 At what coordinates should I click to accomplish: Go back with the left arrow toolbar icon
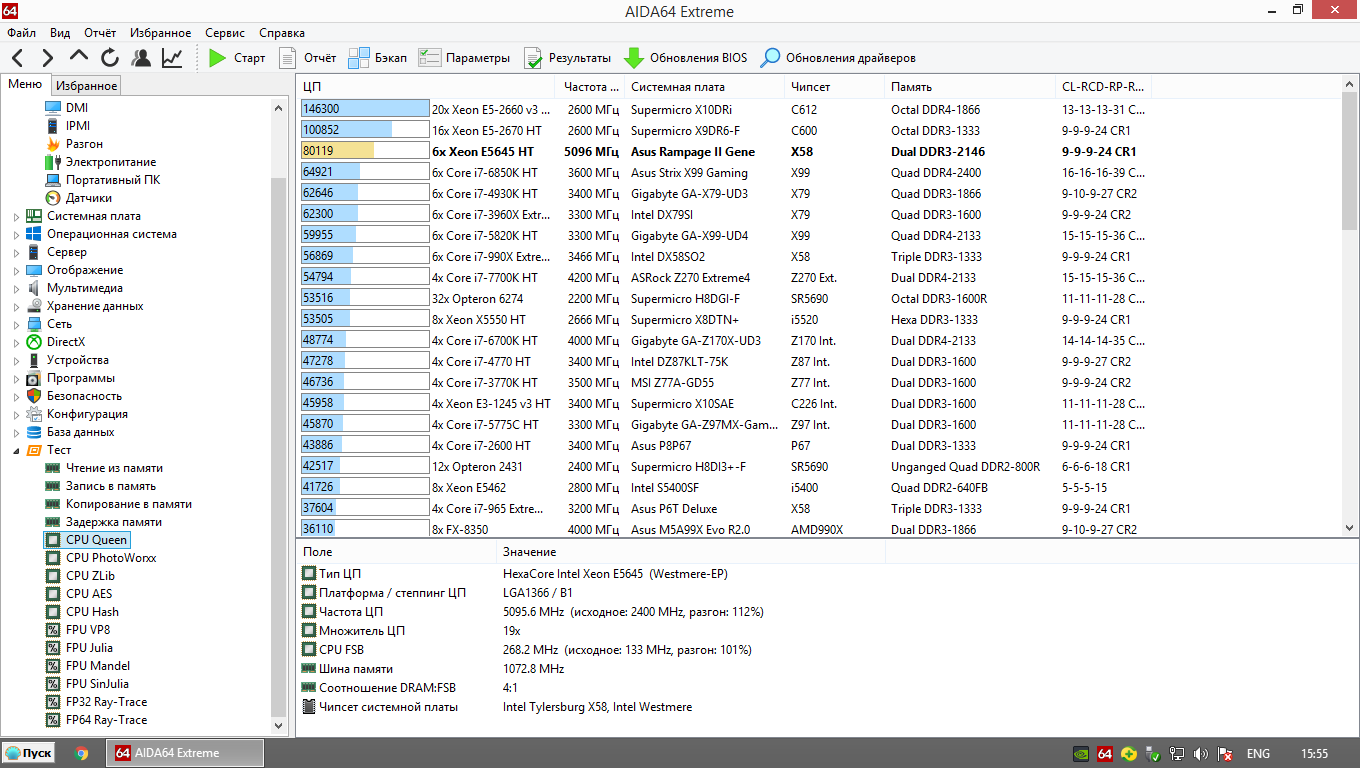pyautogui.click(x=19, y=58)
